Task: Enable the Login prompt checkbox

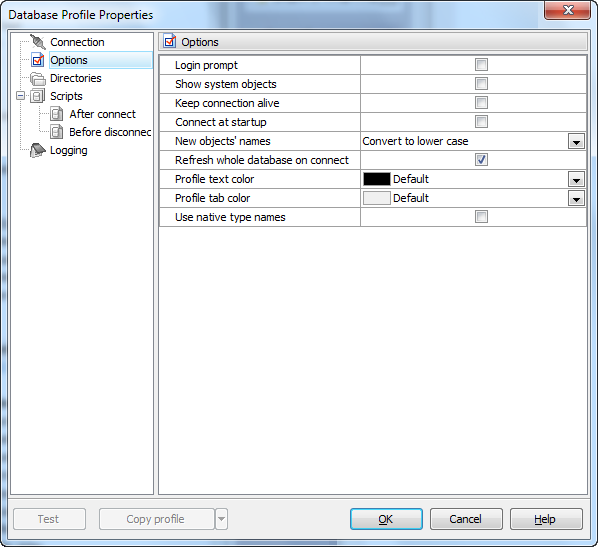Action: click(x=481, y=64)
